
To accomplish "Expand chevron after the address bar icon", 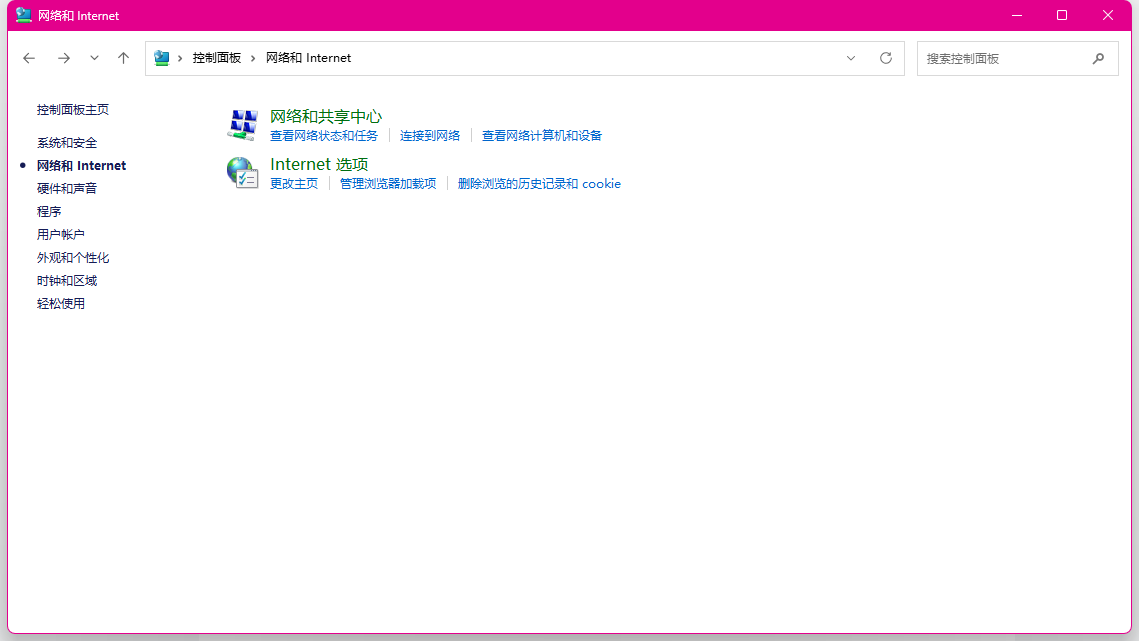I will [180, 58].
